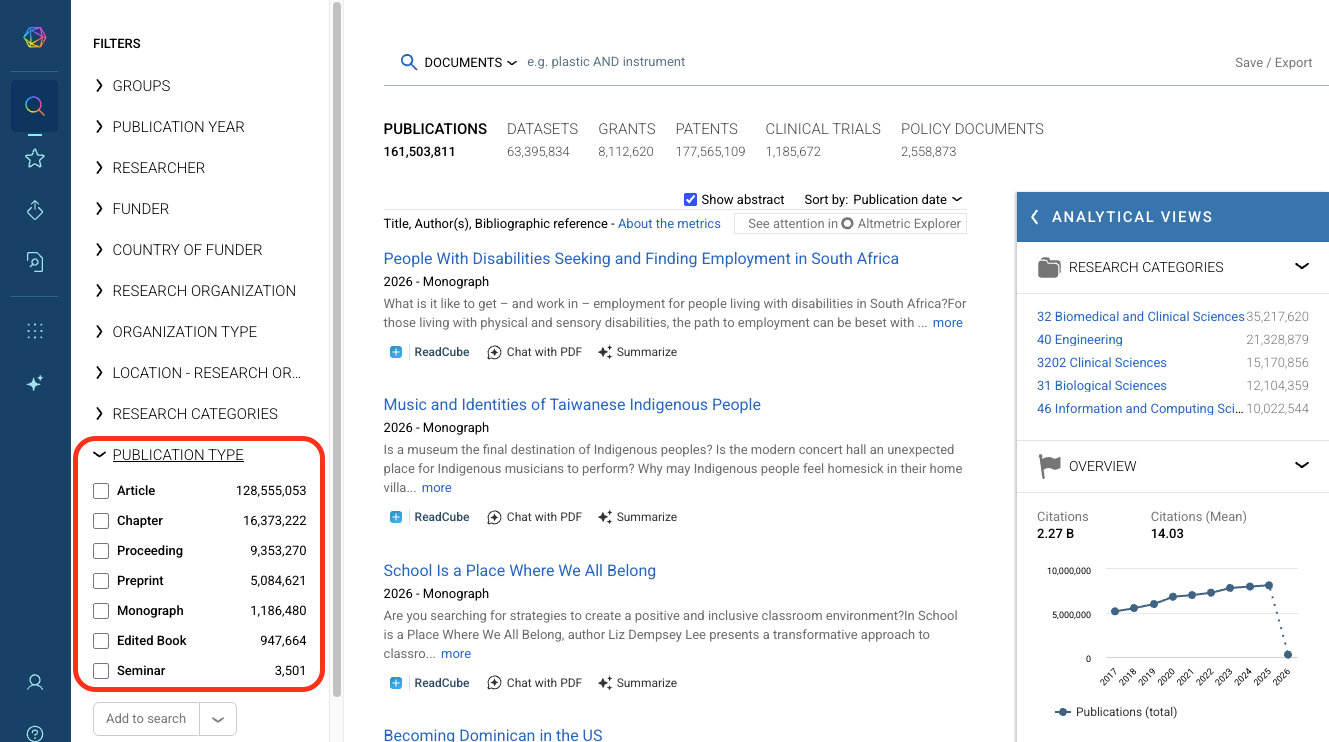The image size is (1329, 742).
Task: Check the Article publication type checkbox
Action: coord(101,491)
